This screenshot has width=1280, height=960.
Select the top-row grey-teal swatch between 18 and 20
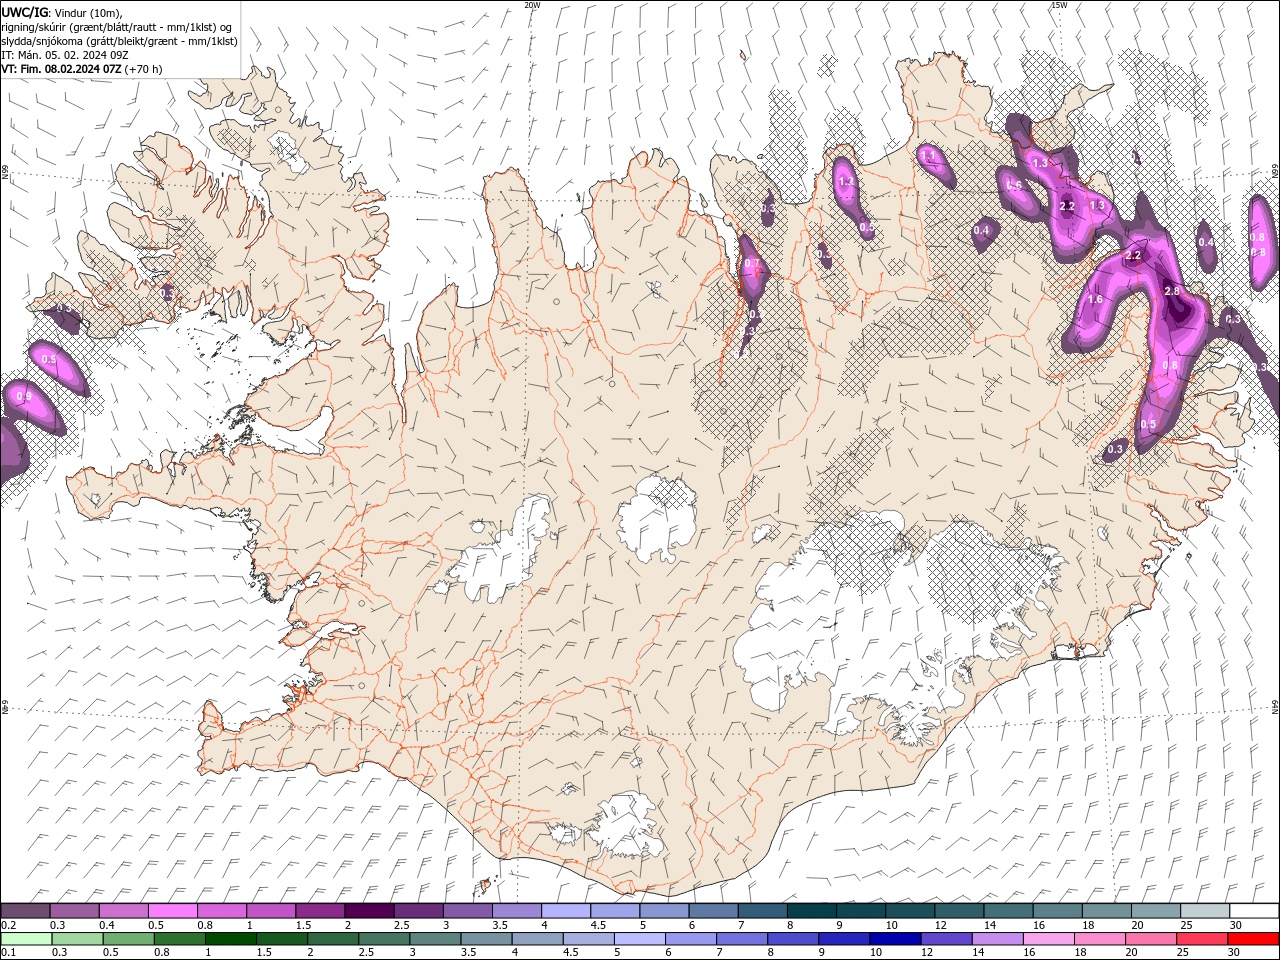pos(1106,911)
